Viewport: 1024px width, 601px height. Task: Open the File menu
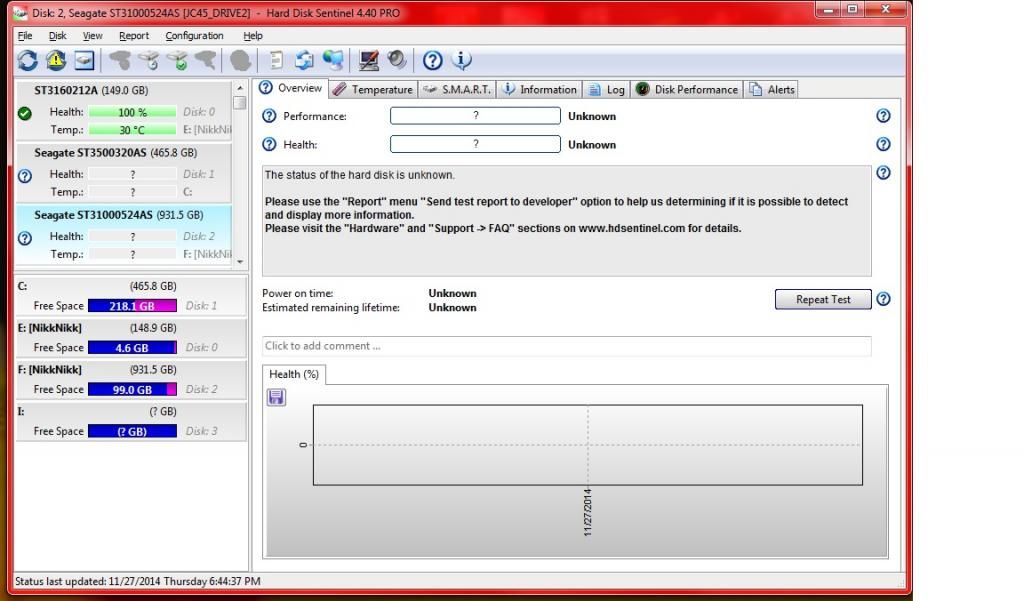25,36
